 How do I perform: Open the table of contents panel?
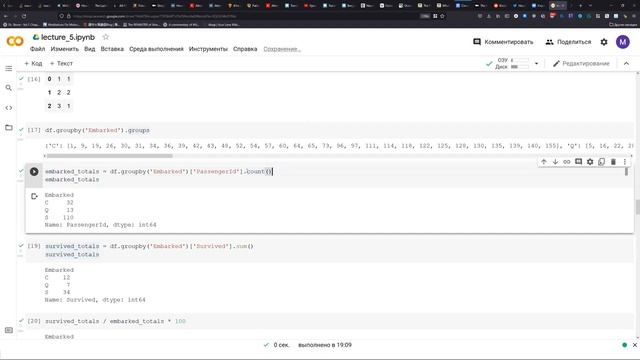click(x=9, y=68)
